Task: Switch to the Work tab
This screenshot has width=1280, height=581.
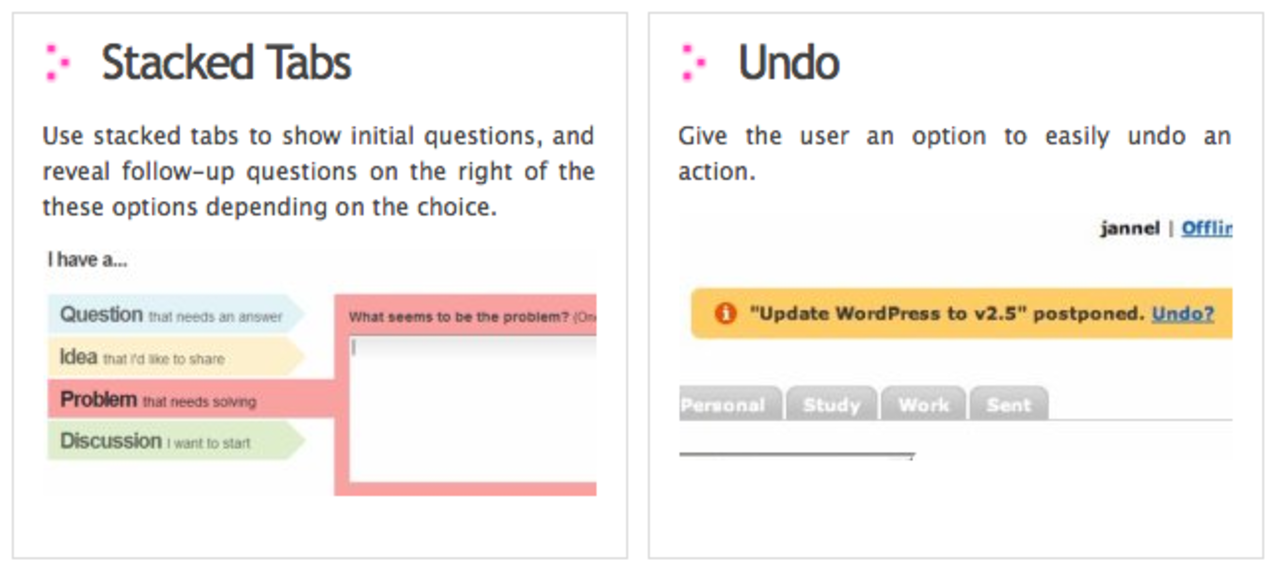Action: (x=922, y=405)
